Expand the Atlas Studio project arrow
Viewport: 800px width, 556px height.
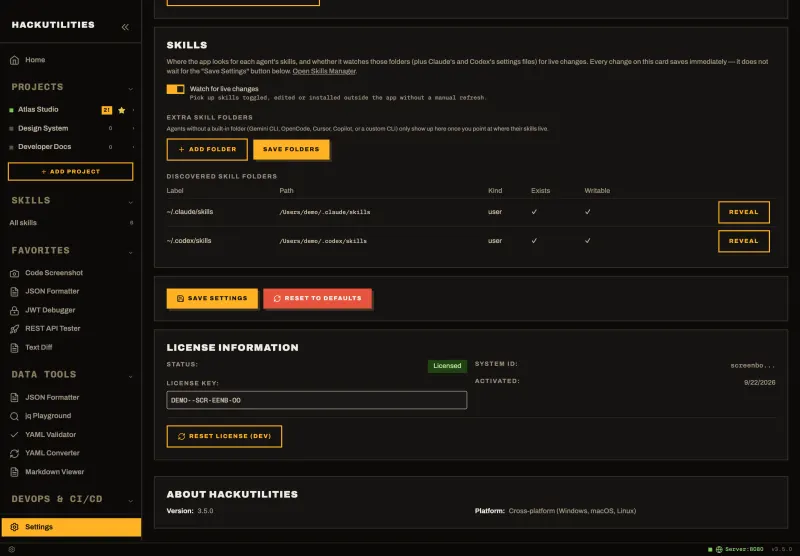click(134, 110)
